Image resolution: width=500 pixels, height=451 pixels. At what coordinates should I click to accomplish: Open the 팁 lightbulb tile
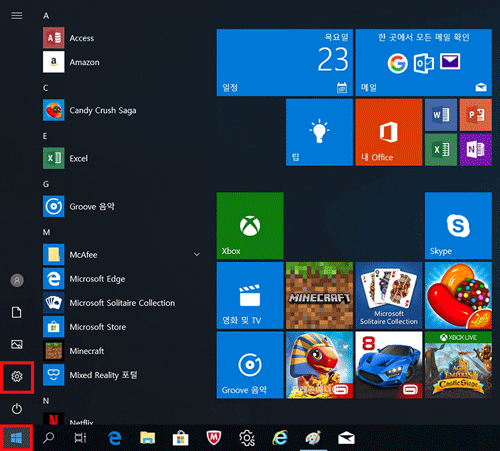319,132
